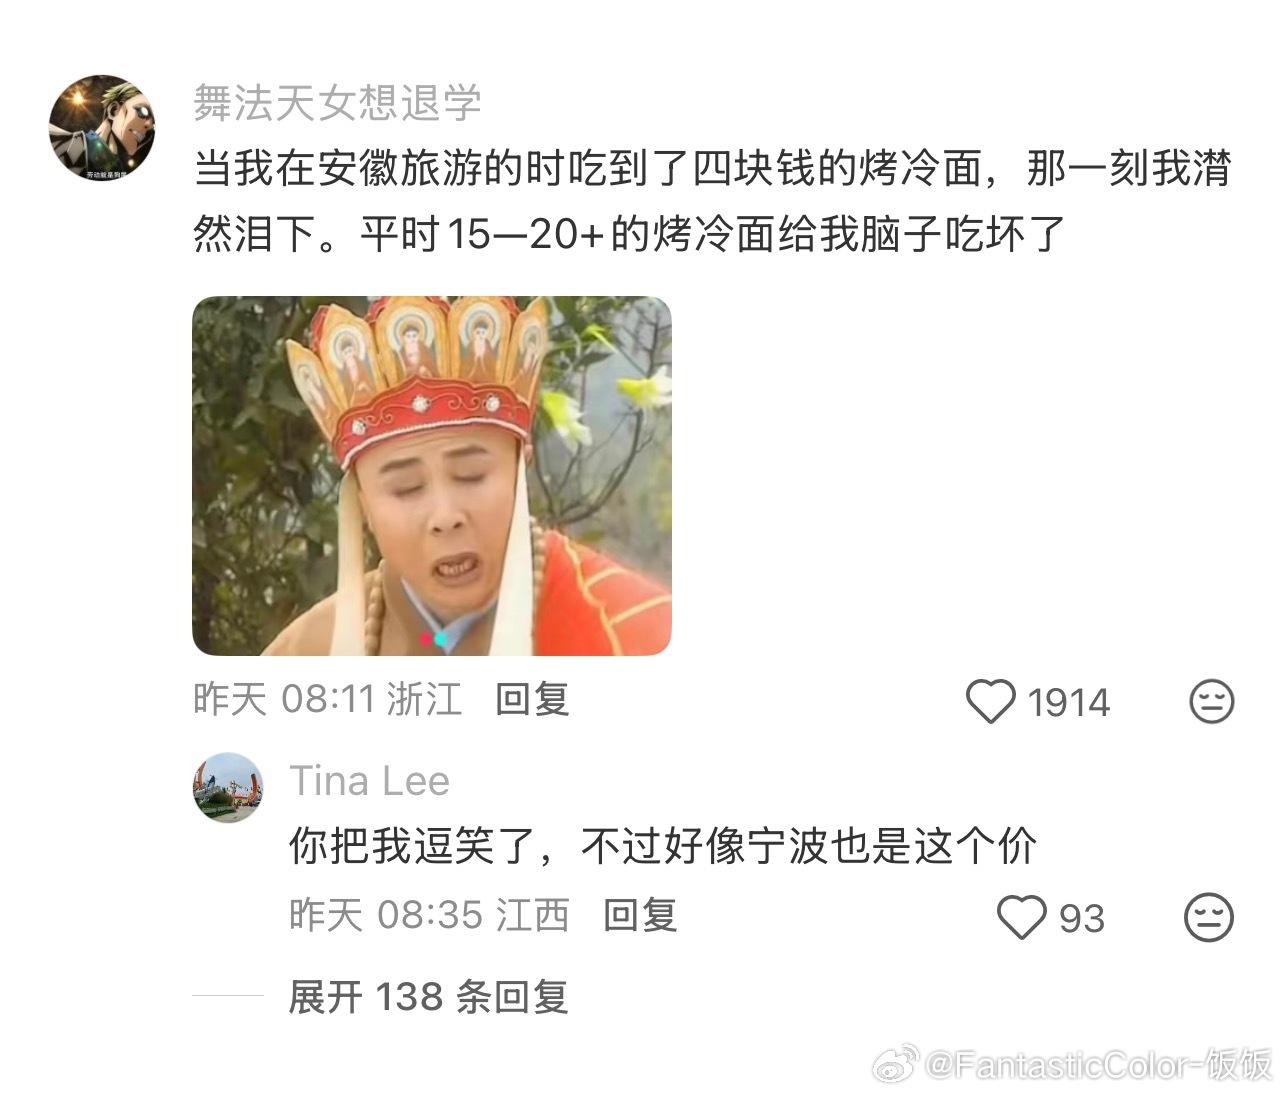Tap the 1914 like count
The height and width of the screenshot is (1096, 1284).
pyautogui.click(x=1069, y=703)
